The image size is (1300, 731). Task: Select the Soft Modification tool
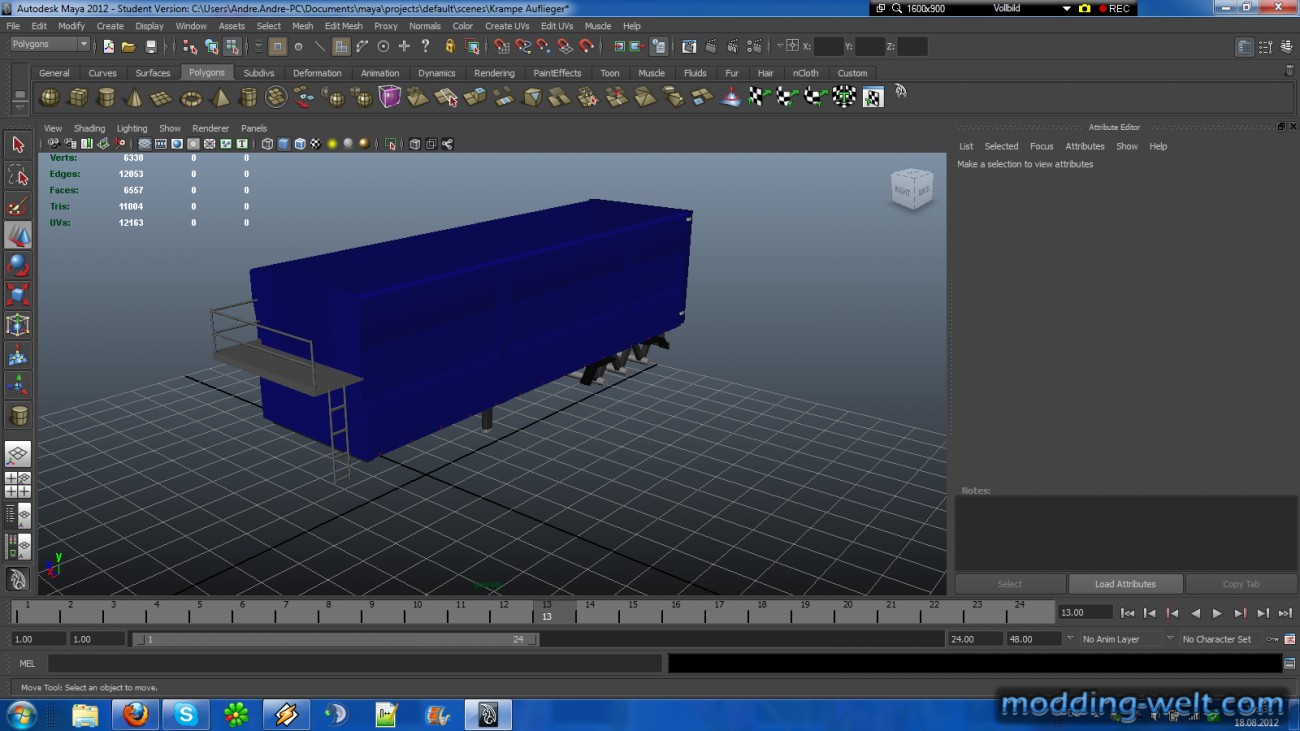(18, 355)
